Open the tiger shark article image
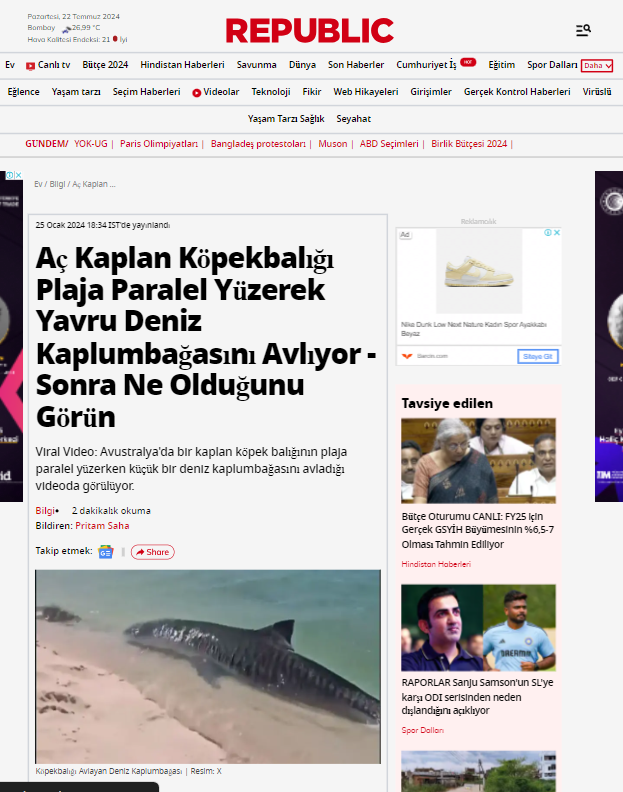 (x=208, y=666)
